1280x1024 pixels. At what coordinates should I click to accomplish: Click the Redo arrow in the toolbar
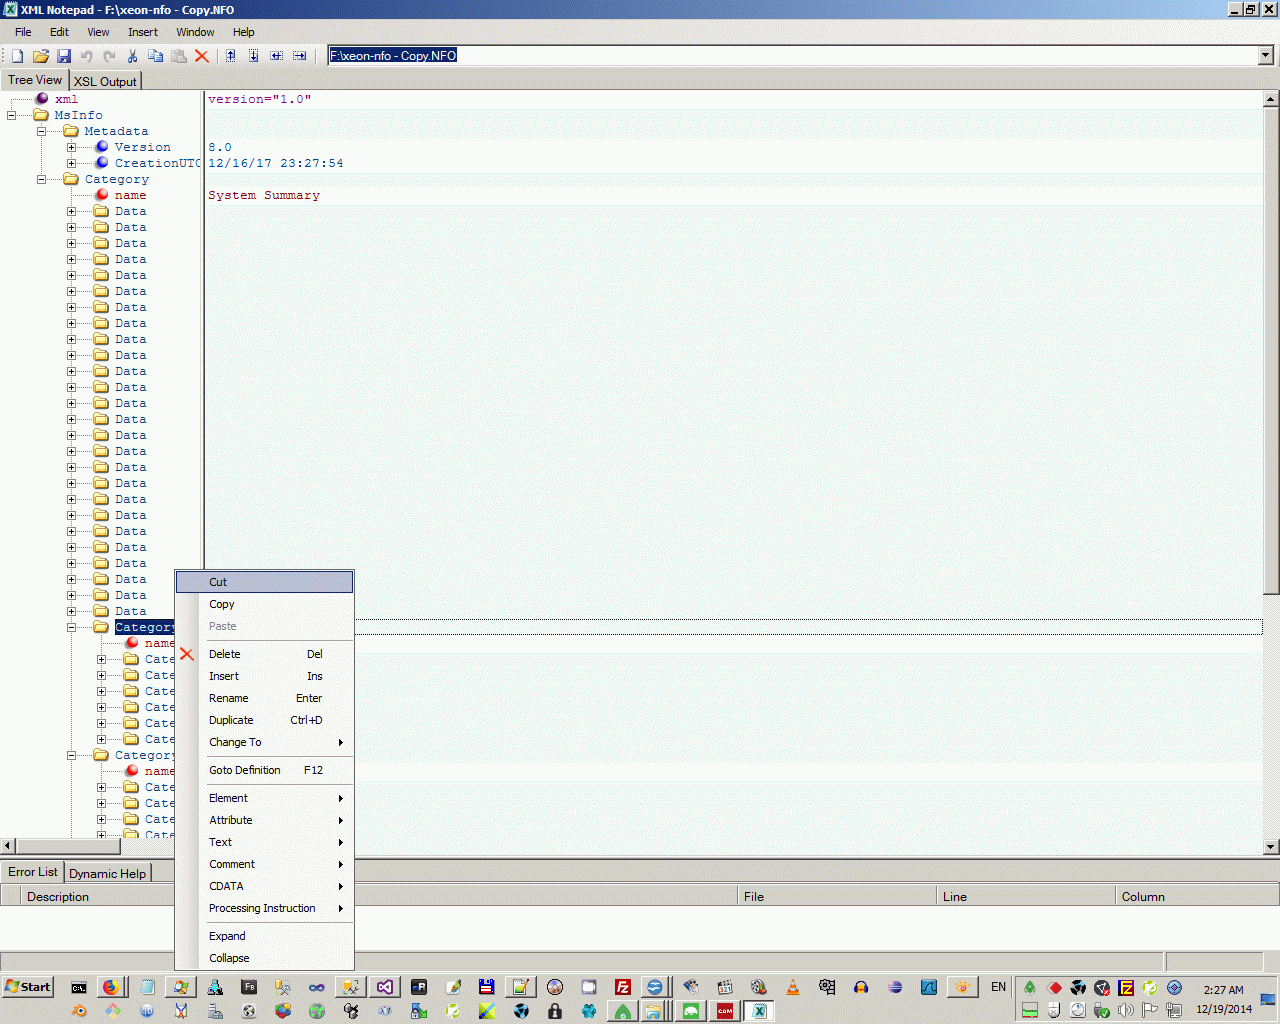click(109, 56)
